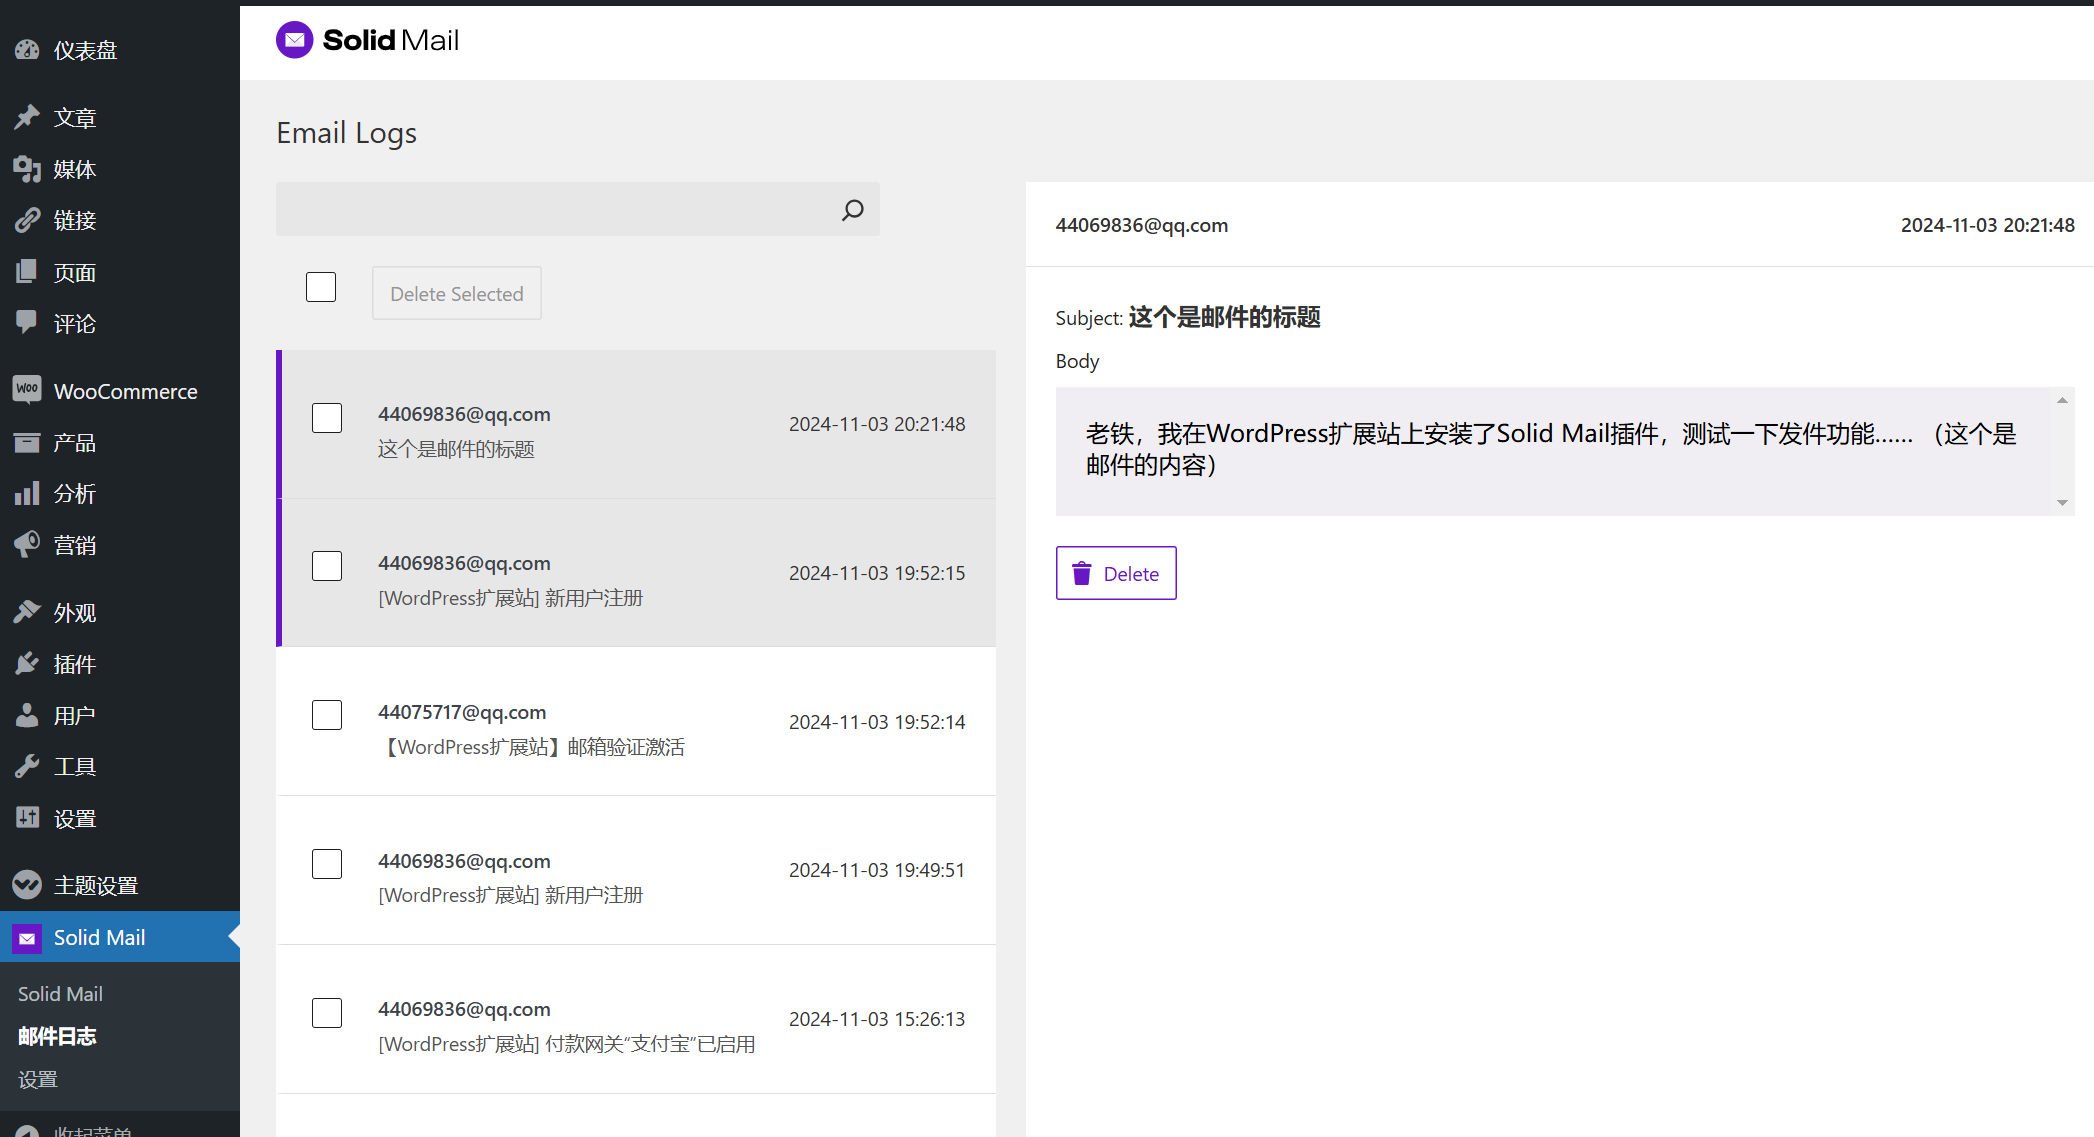Click the Email Logs heading
This screenshot has height=1137, width=2094.
[347, 133]
